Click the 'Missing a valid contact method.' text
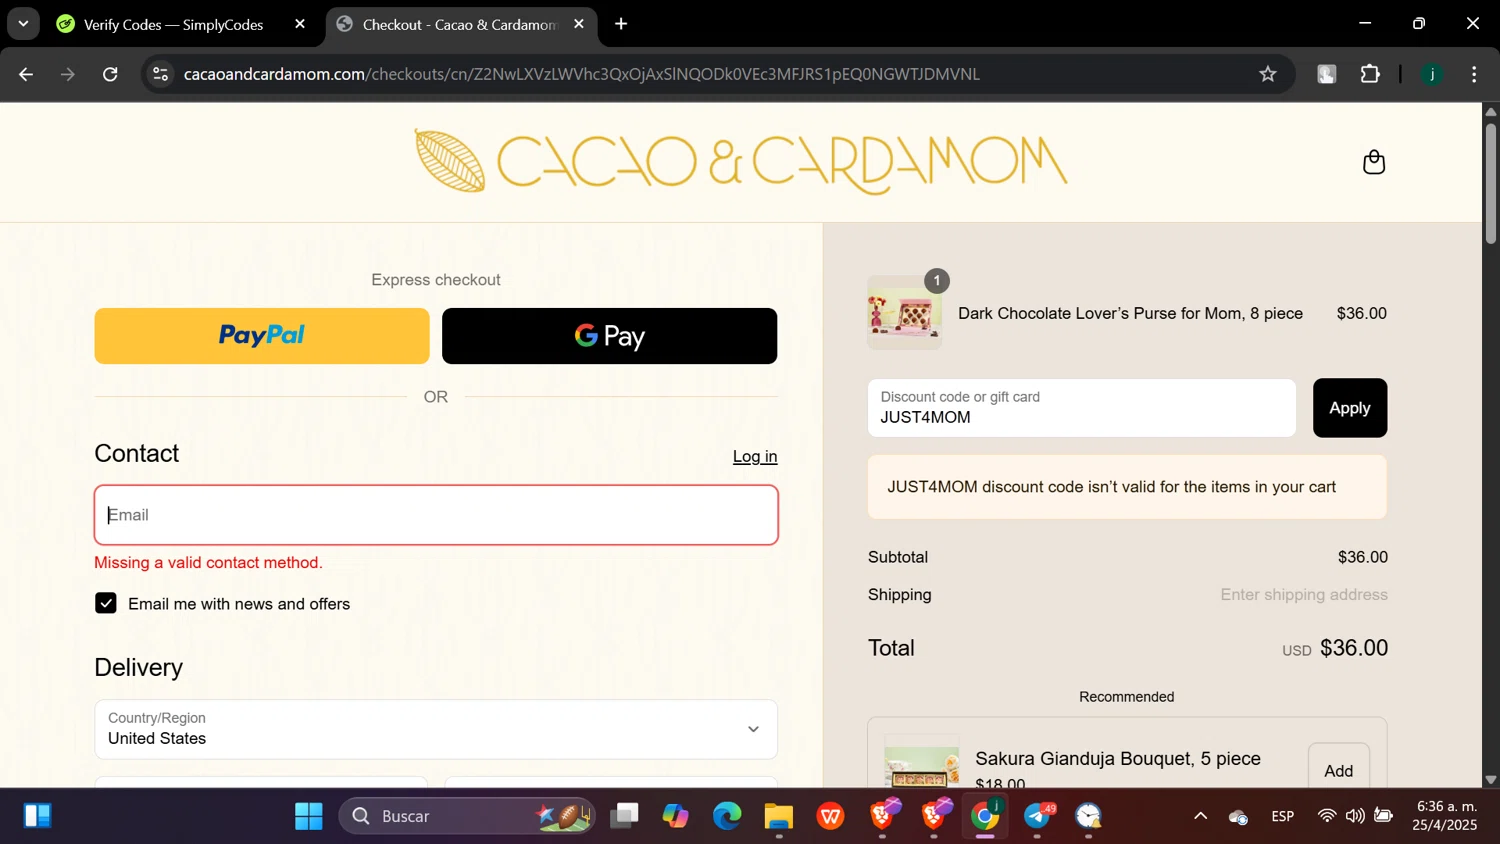Image resolution: width=1500 pixels, height=844 pixels. tap(209, 563)
